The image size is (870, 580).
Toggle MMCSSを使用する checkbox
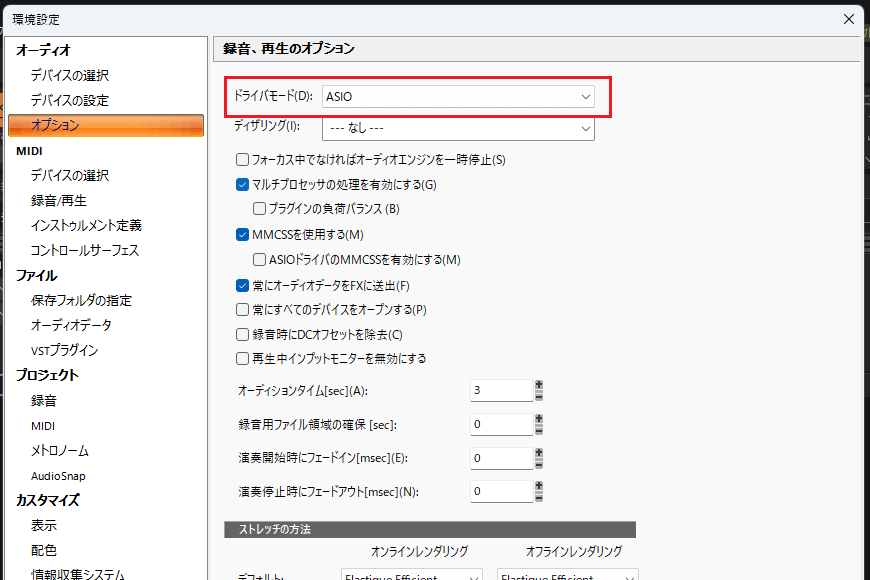coord(242,235)
